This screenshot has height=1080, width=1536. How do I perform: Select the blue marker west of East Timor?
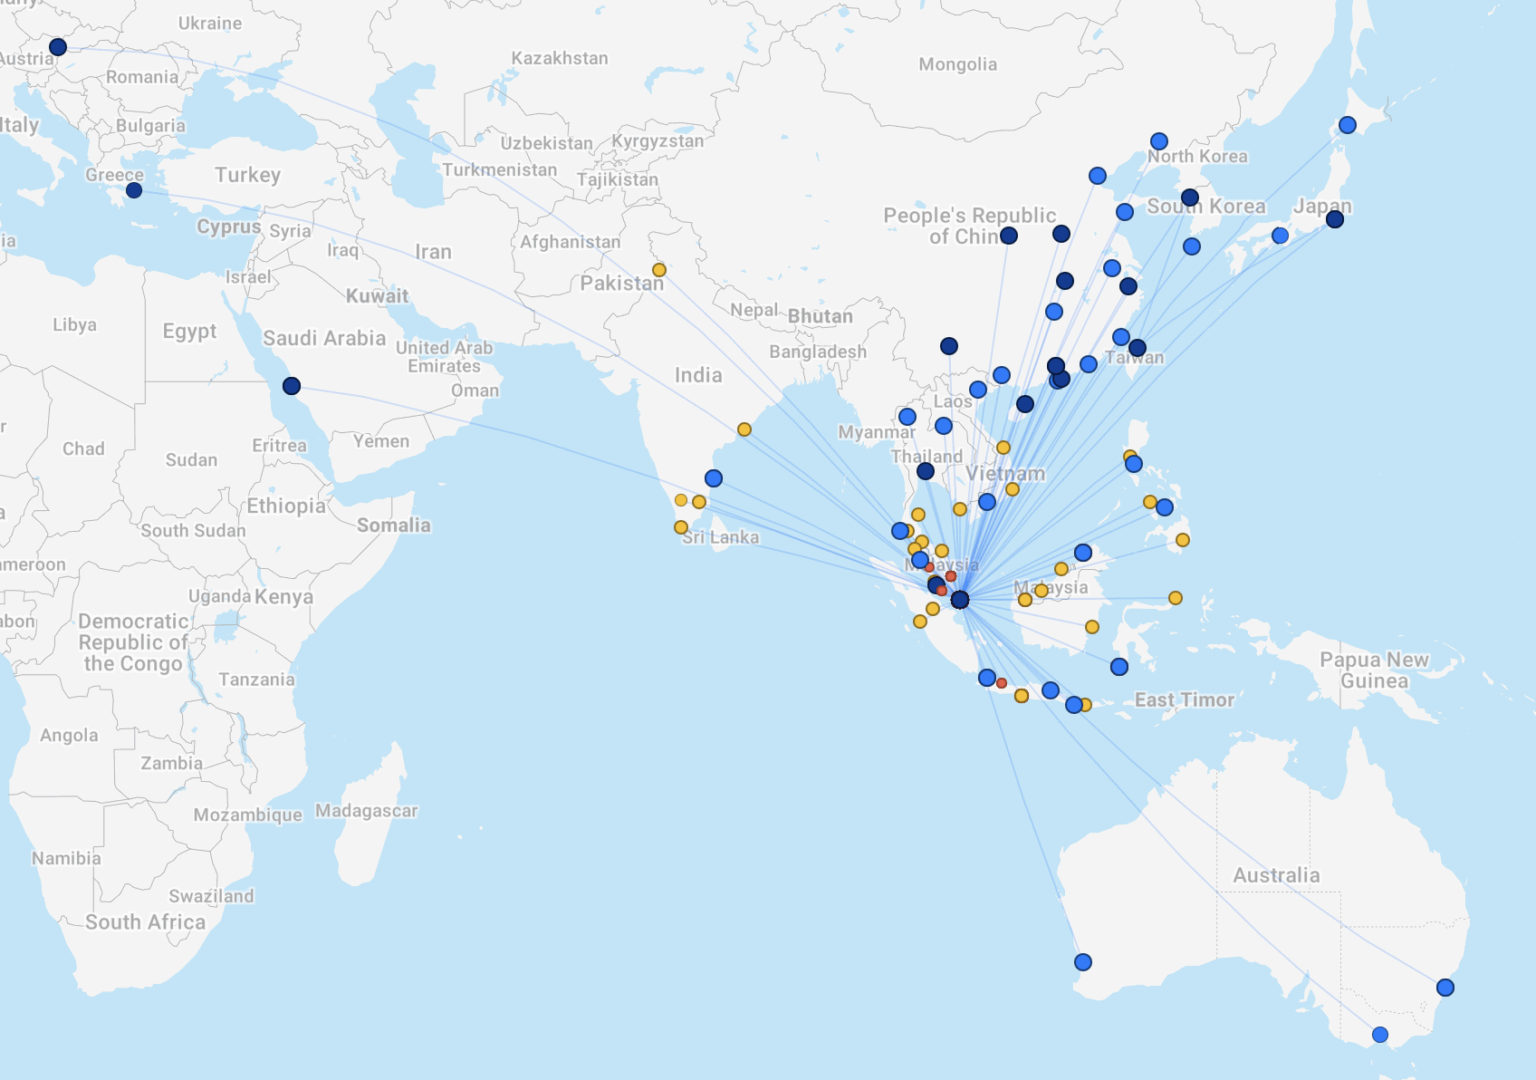(x=1074, y=705)
